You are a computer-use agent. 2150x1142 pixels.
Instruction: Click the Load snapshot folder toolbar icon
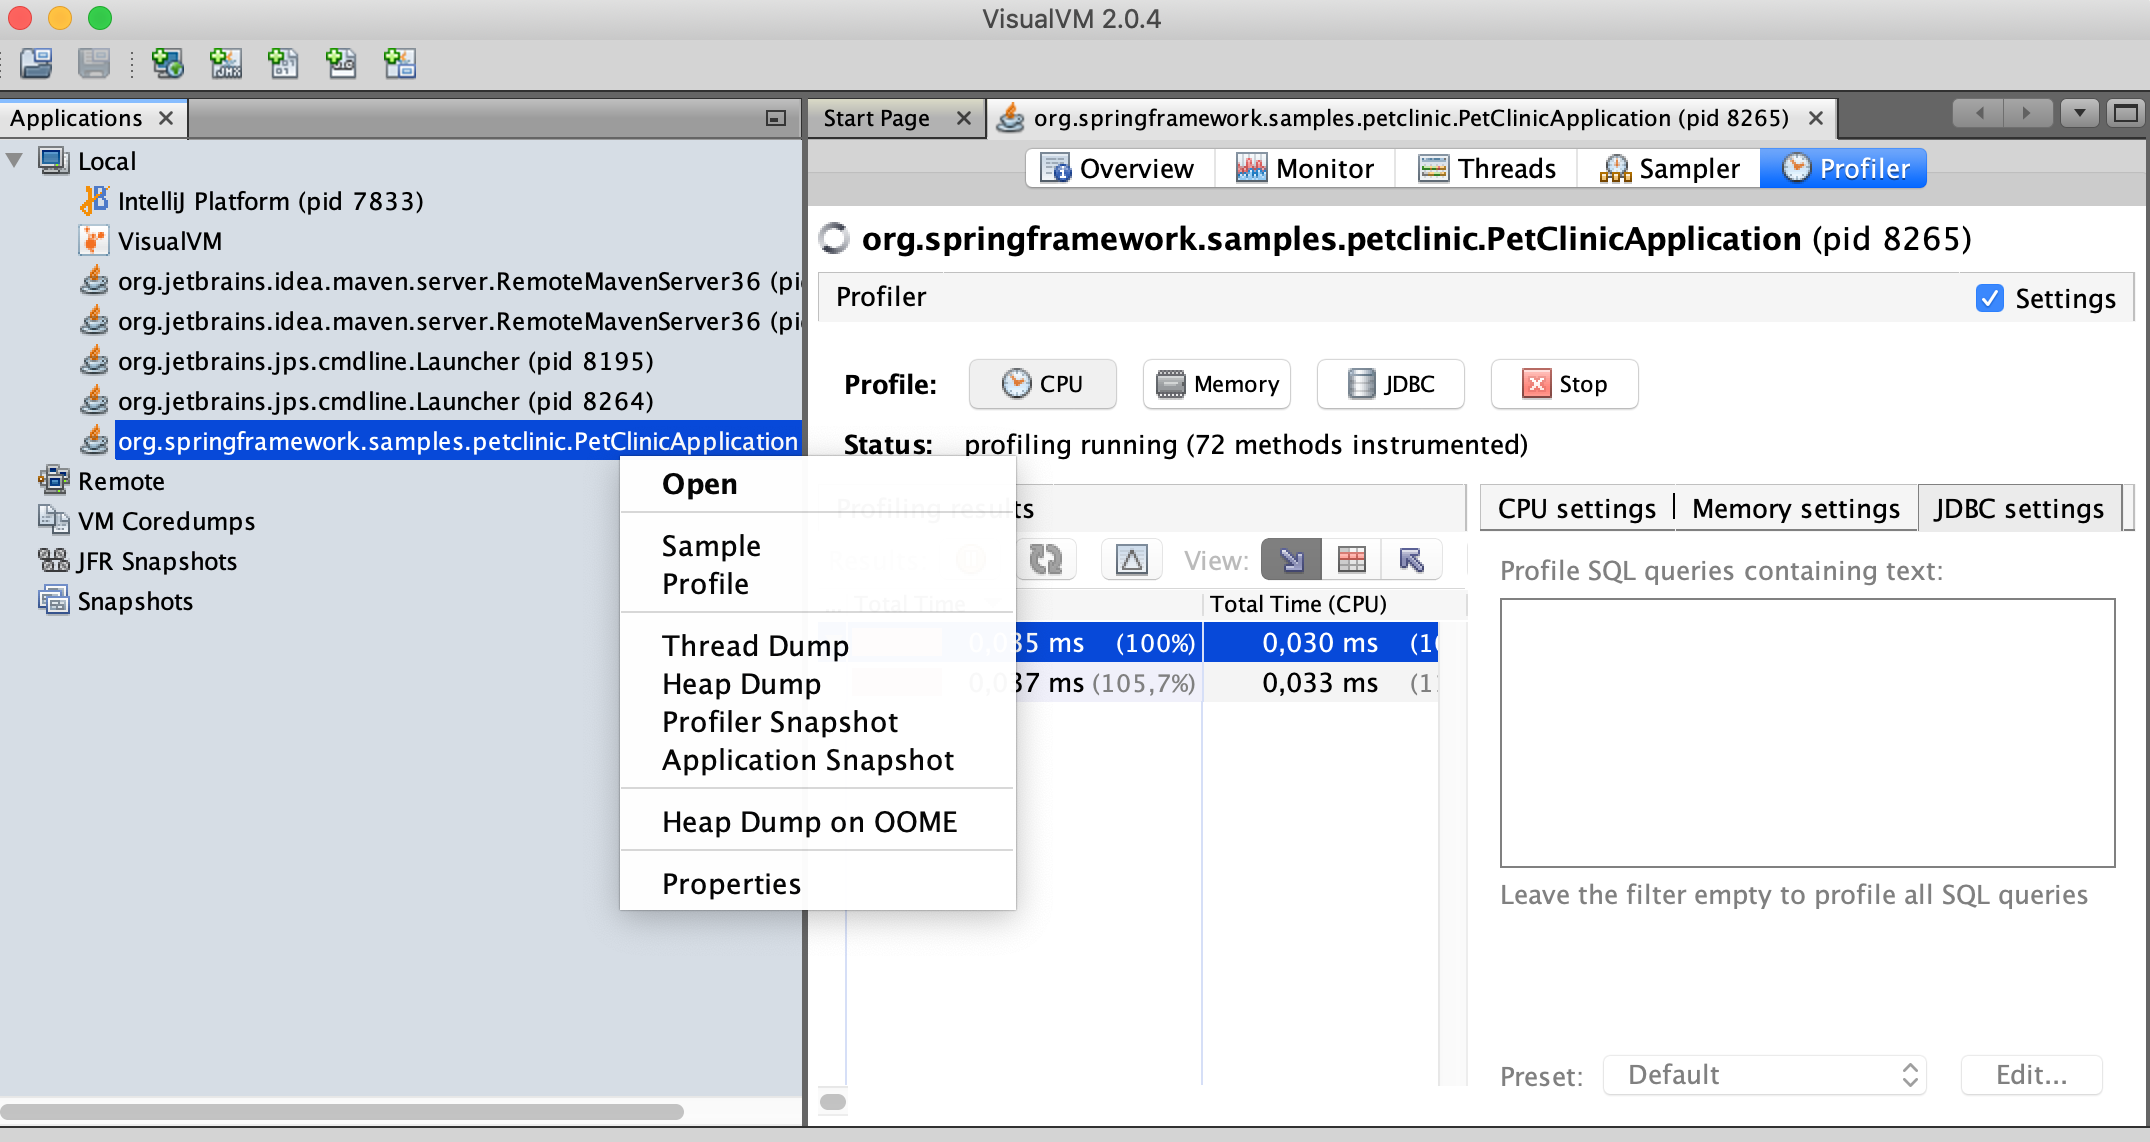point(37,64)
